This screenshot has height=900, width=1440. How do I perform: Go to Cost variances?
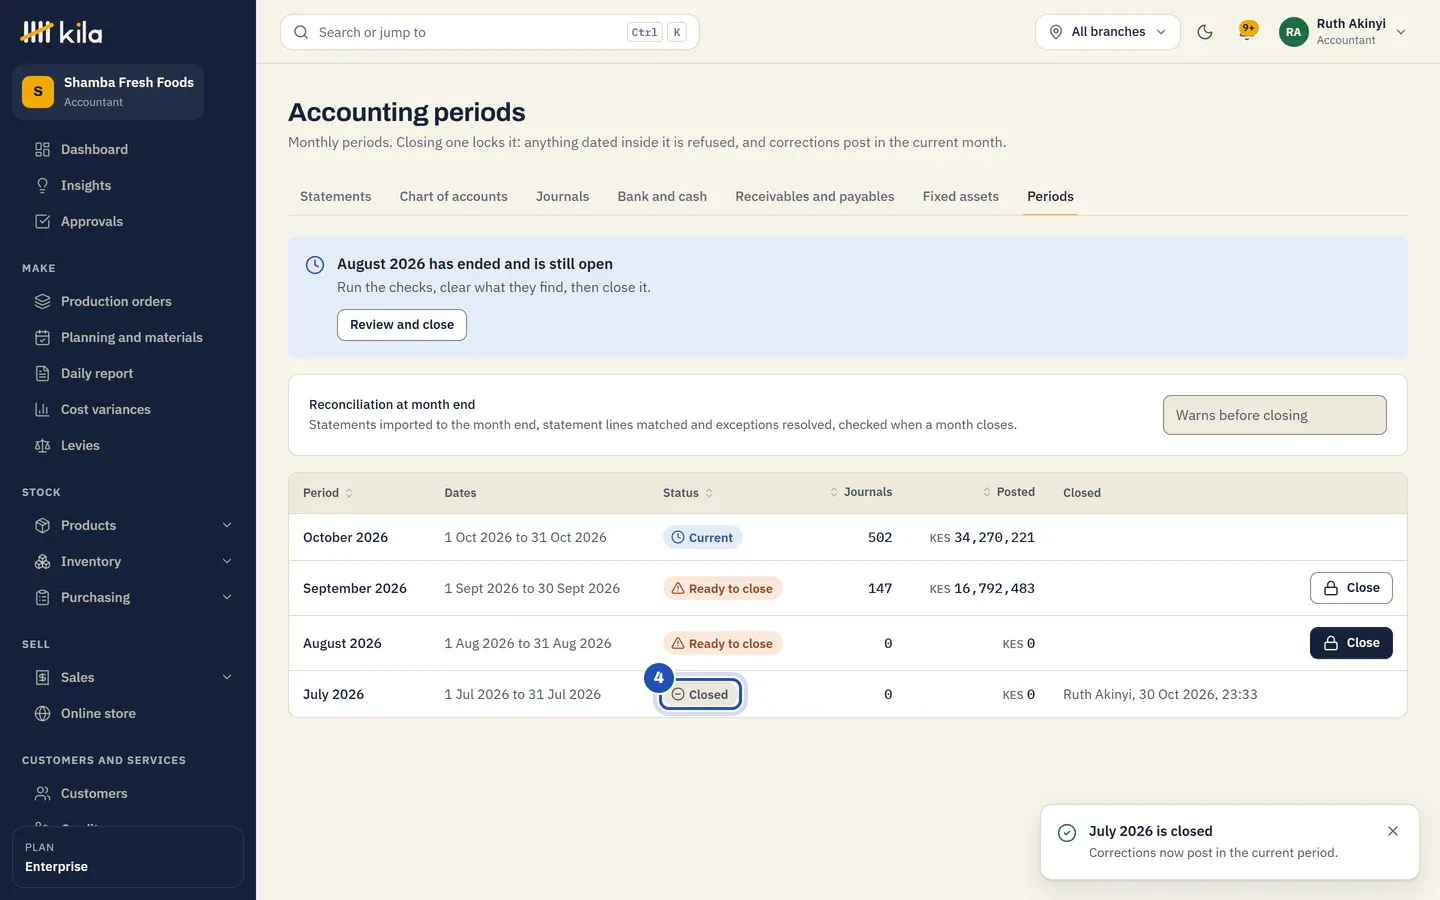(128, 410)
